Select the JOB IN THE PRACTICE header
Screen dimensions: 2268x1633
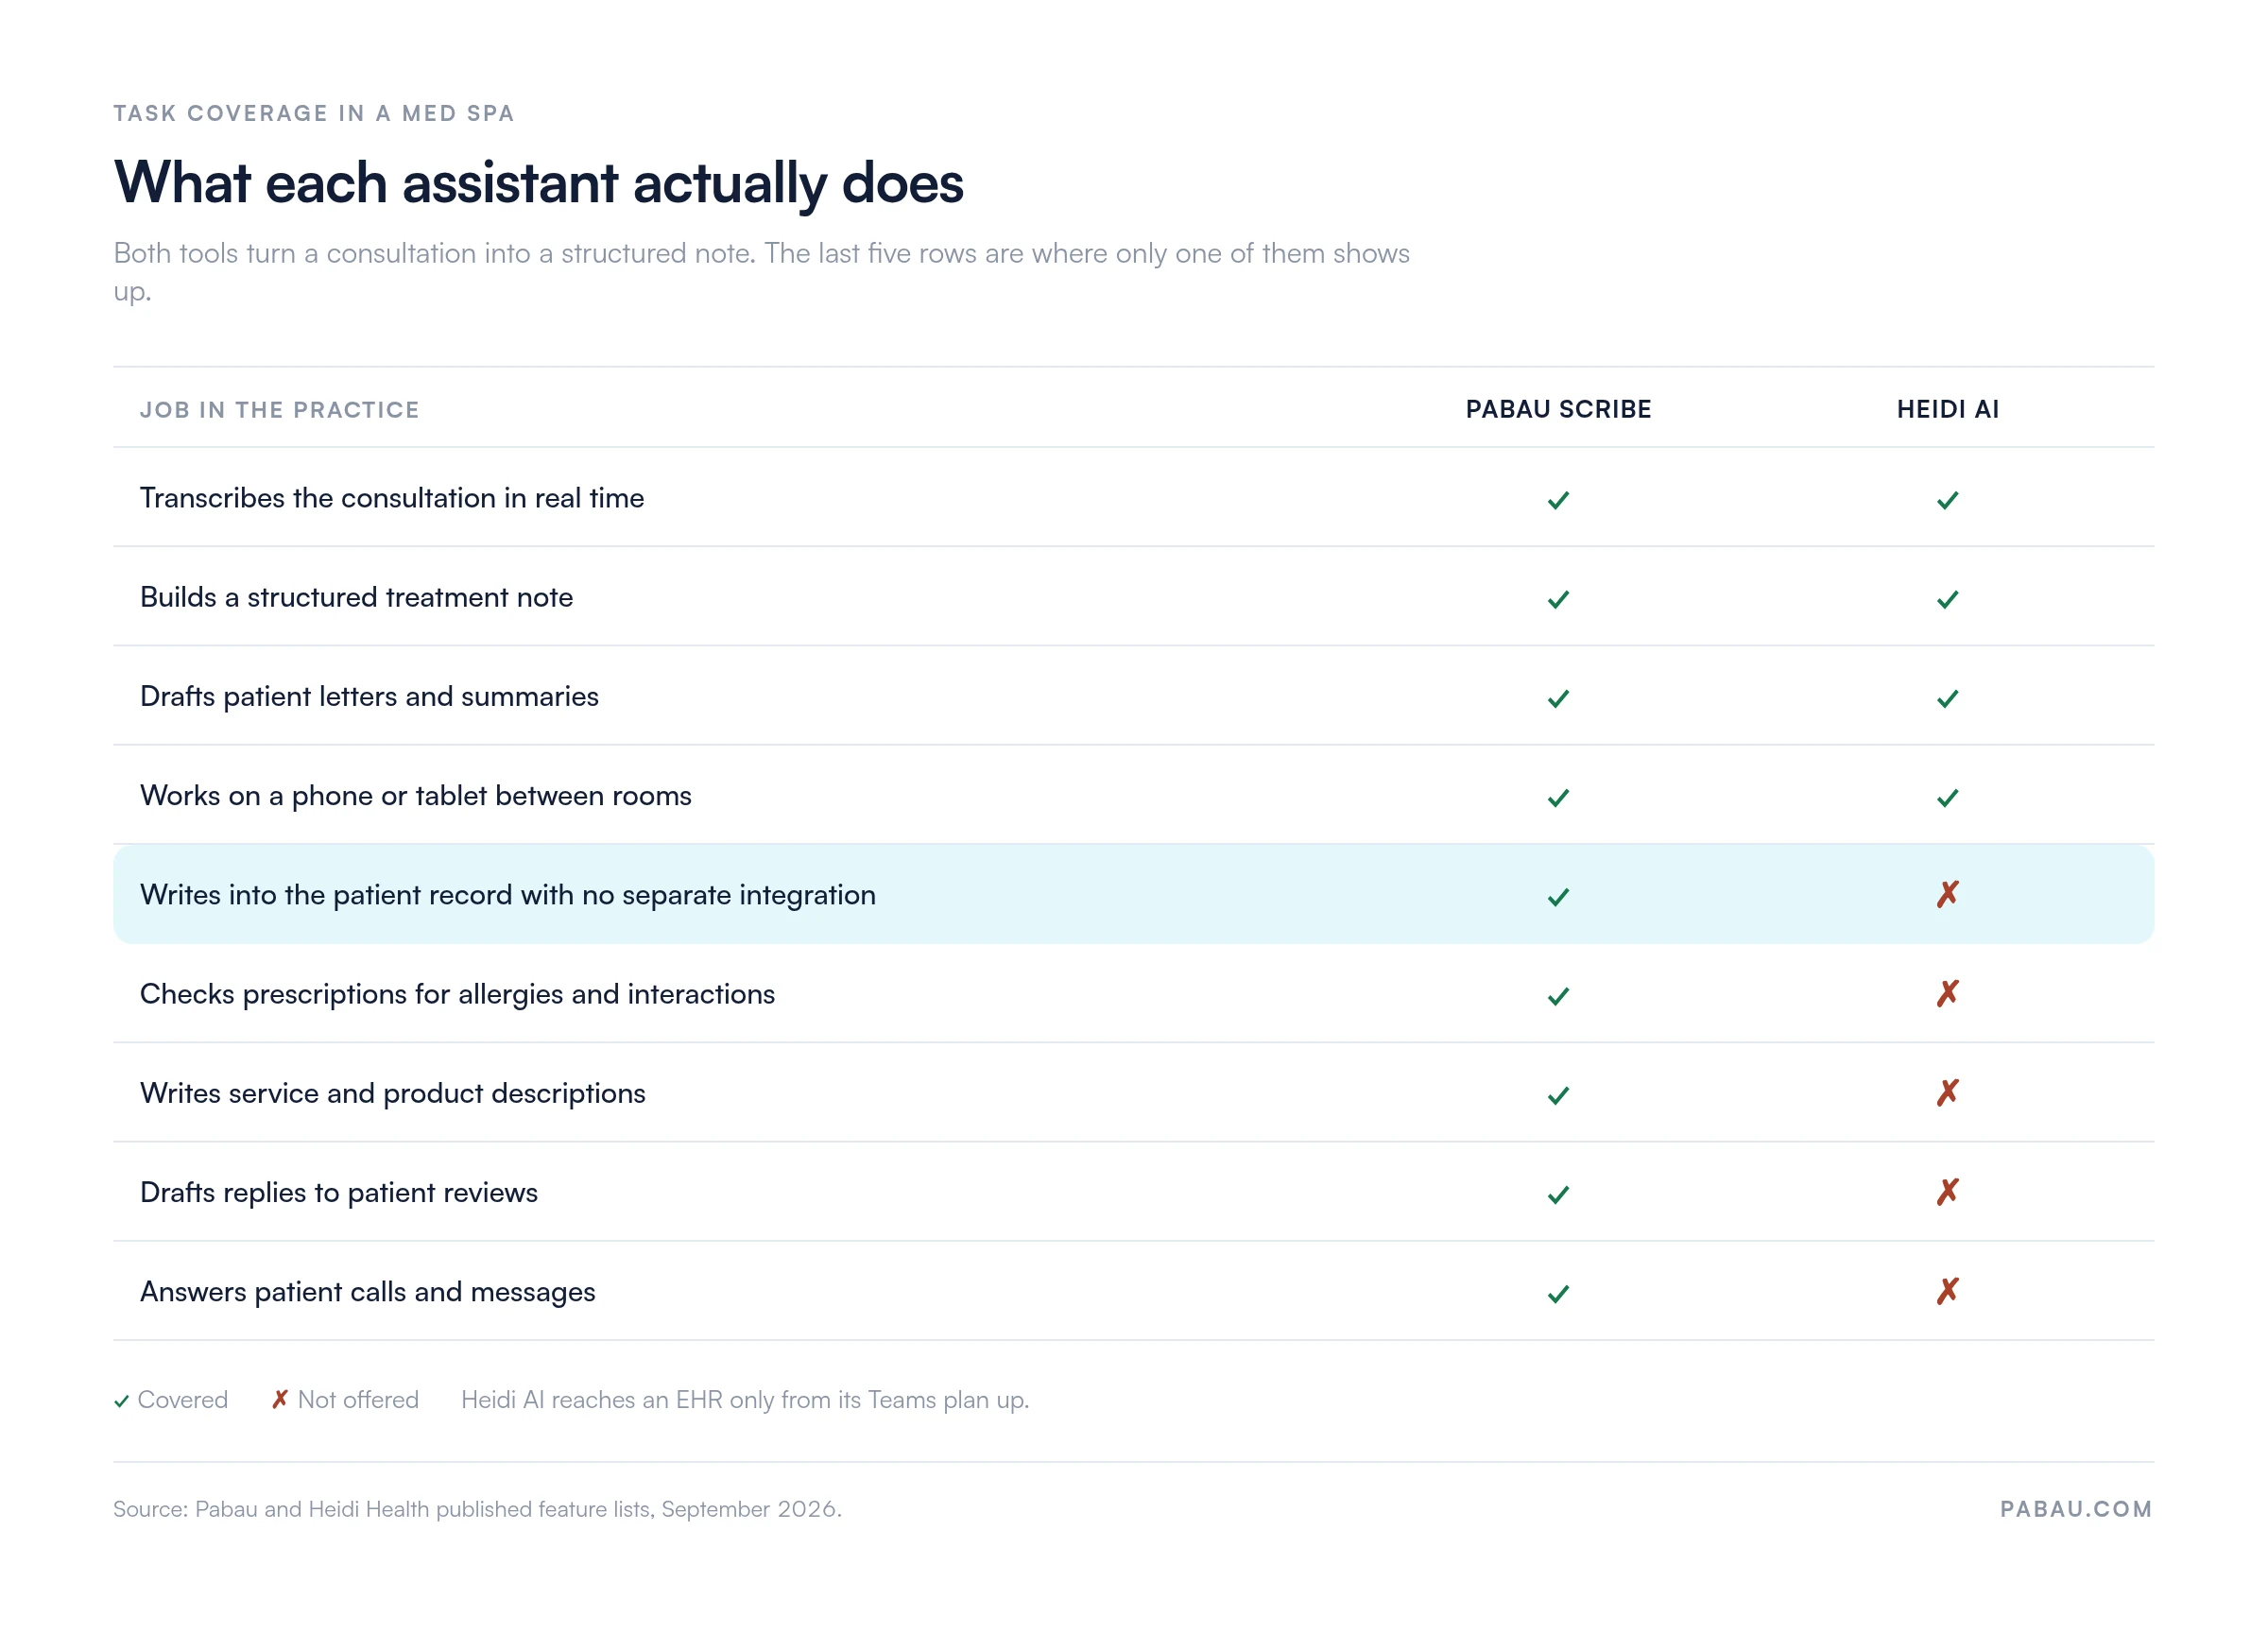pyautogui.click(x=280, y=410)
